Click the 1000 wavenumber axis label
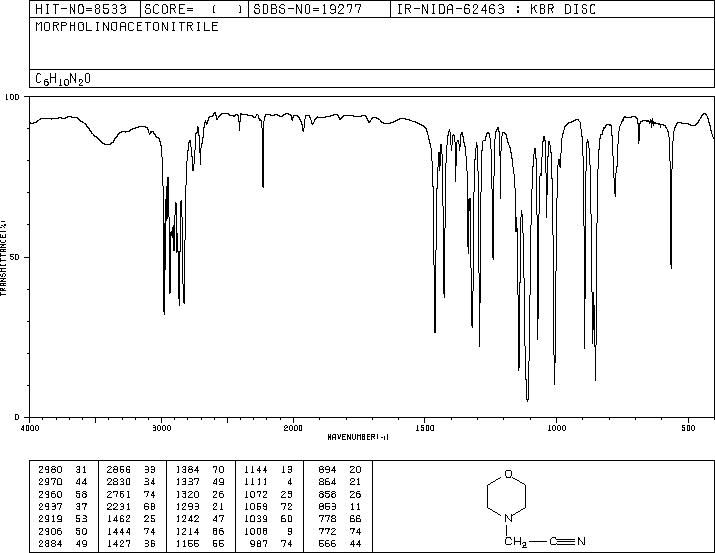This screenshot has height=553, width=715. (556, 428)
